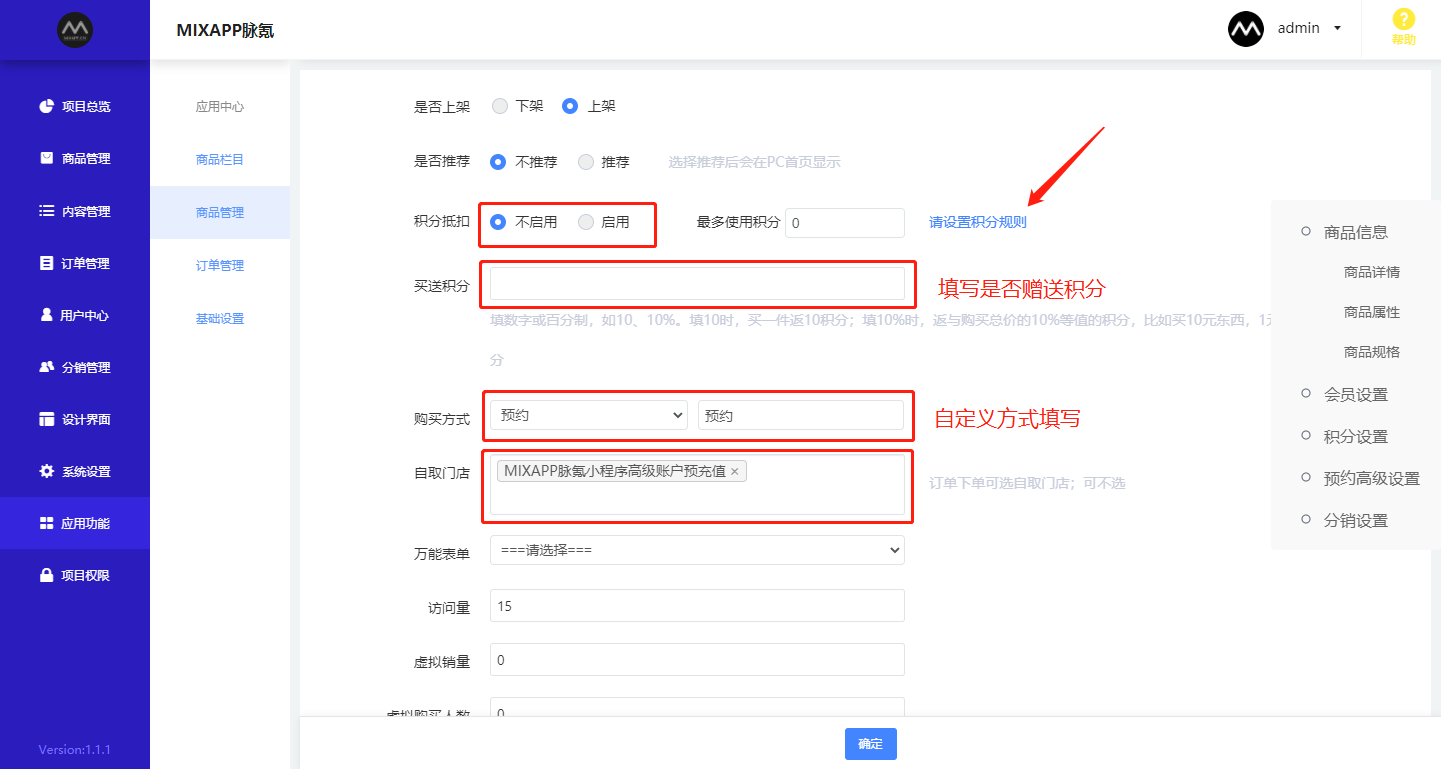Click inside the 自取门店 selection box
The width and height of the screenshot is (1441, 769).
(697, 485)
